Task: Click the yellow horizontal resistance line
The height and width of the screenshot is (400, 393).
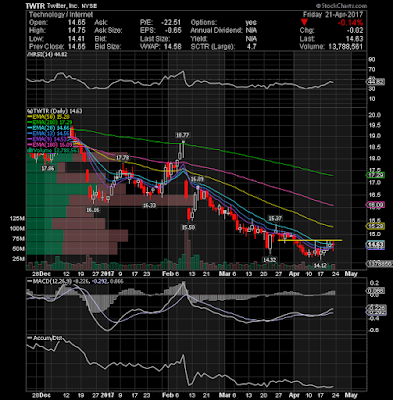Action: pos(310,240)
